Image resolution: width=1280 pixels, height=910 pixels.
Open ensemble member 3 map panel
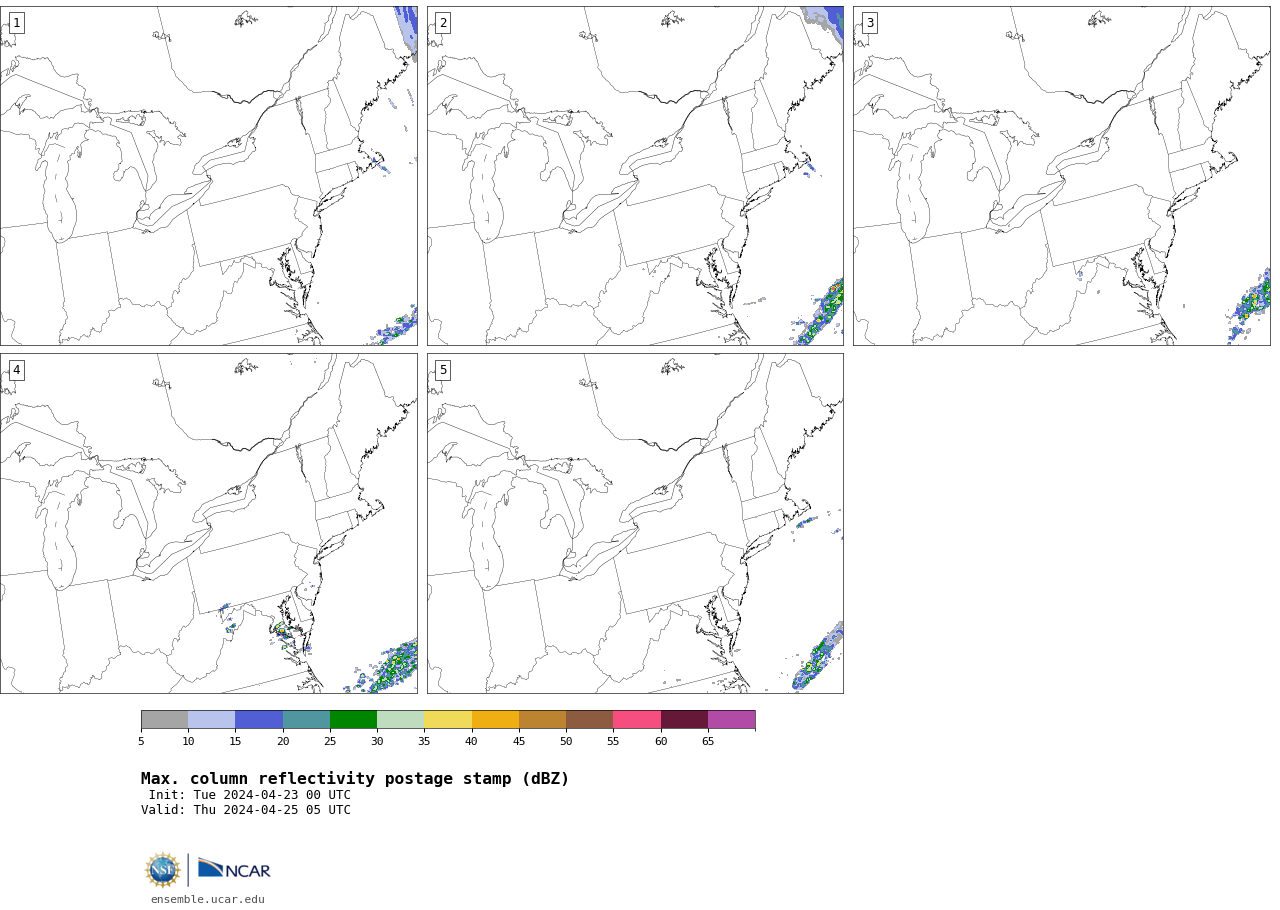tap(1062, 176)
